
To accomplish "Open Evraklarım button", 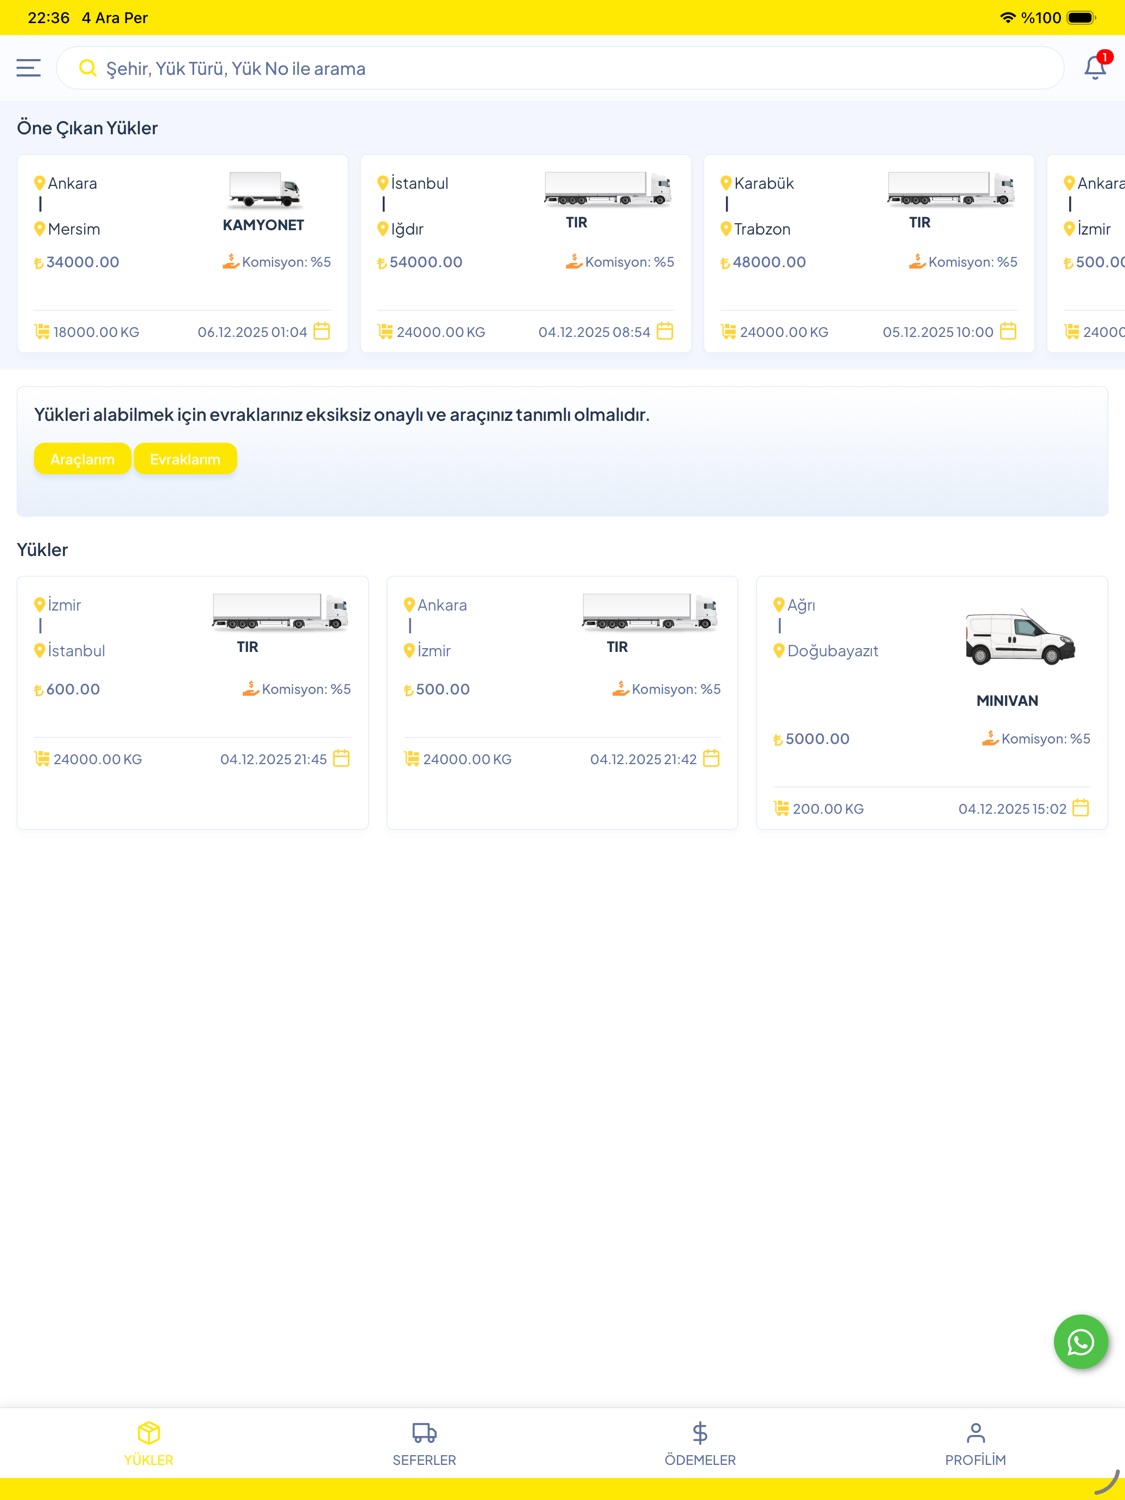I will pos(185,459).
